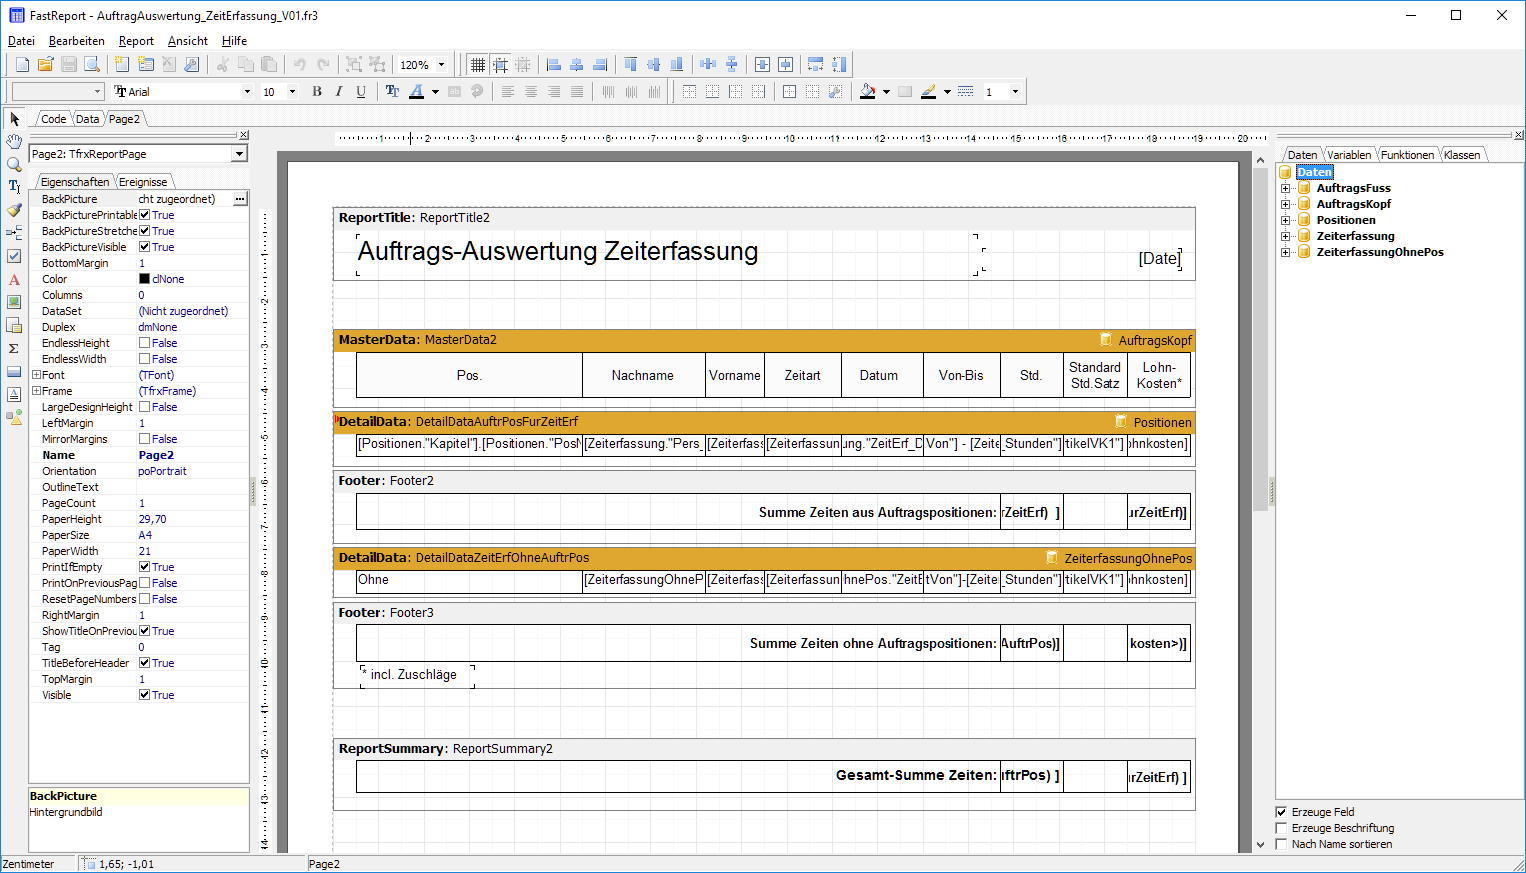This screenshot has height=873, width=1526.
Task: Enable ResetPageNumbers checkbox
Action: (x=144, y=599)
